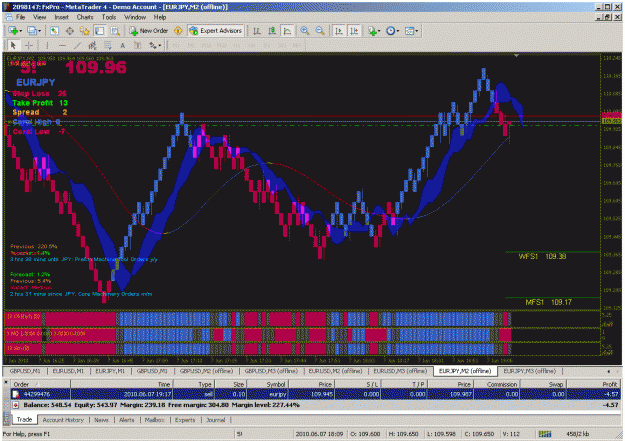The height and width of the screenshot is (441, 625).
Task: Click the chart tabs scroll-right arrow
Action: tap(617, 371)
